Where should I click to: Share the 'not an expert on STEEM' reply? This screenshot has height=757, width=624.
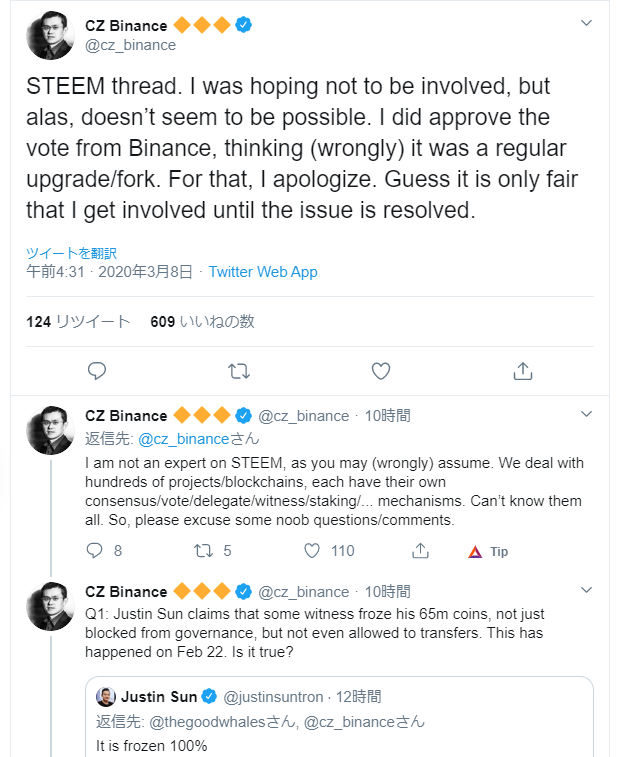tap(421, 550)
